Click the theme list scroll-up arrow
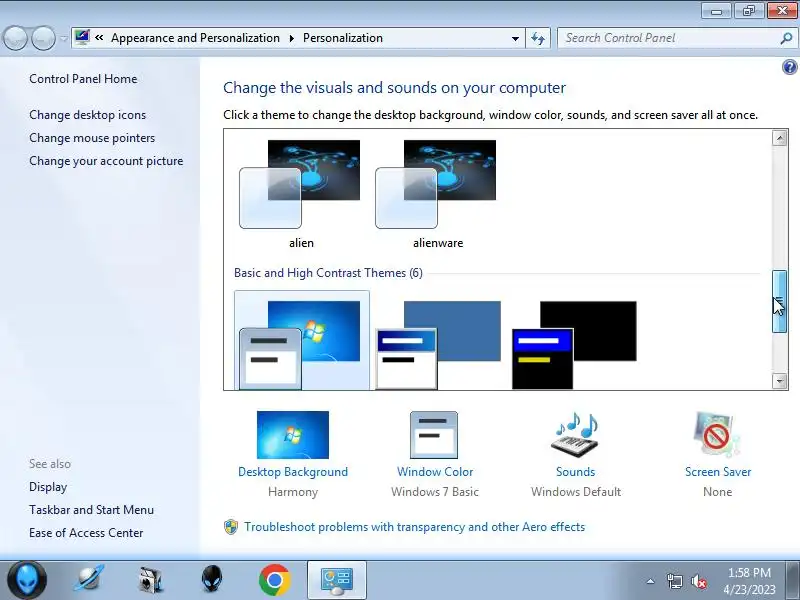The width and height of the screenshot is (800, 600). [x=780, y=138]
